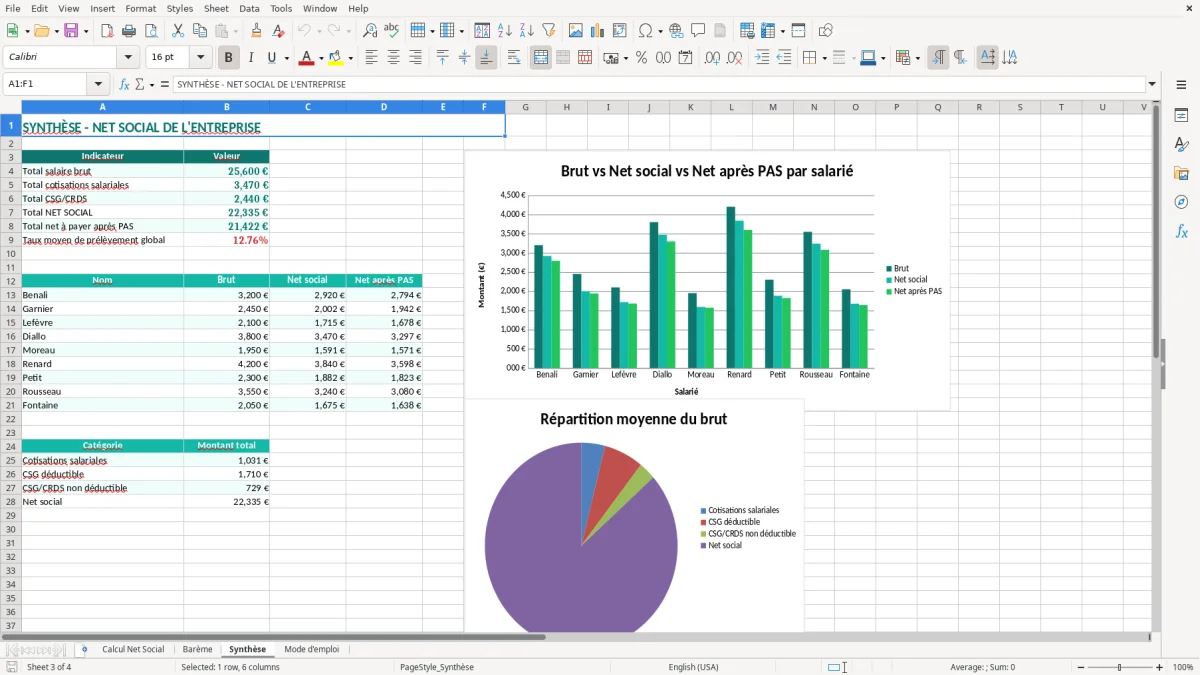Open the sidebar Gallery icon
This screenshot has height=675, width=1200.
pos(1181,174)
